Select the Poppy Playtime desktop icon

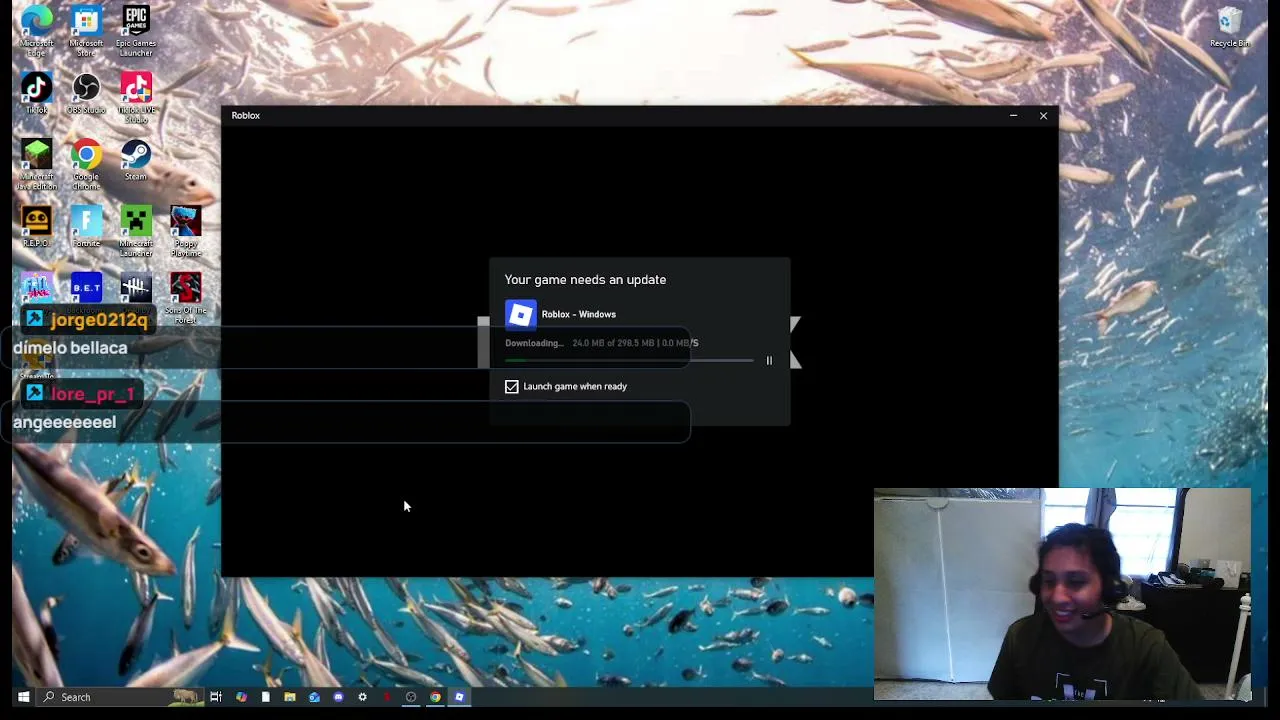[x=186, y=231]
